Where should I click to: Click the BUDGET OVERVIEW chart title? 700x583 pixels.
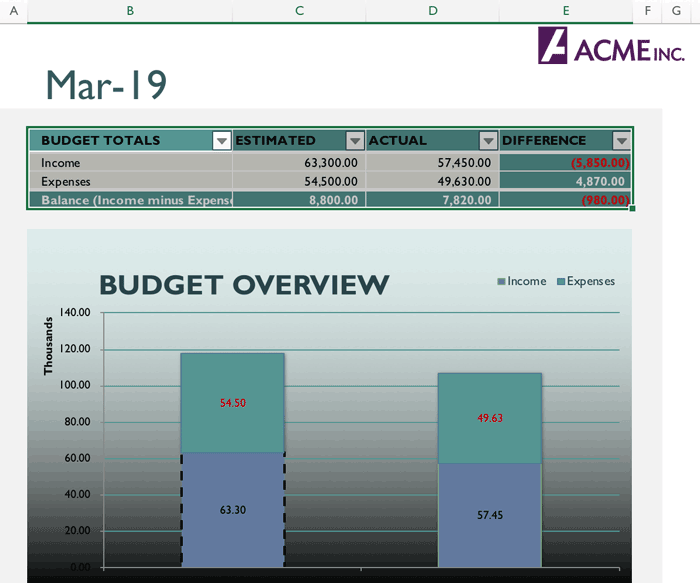pos(244,285)
